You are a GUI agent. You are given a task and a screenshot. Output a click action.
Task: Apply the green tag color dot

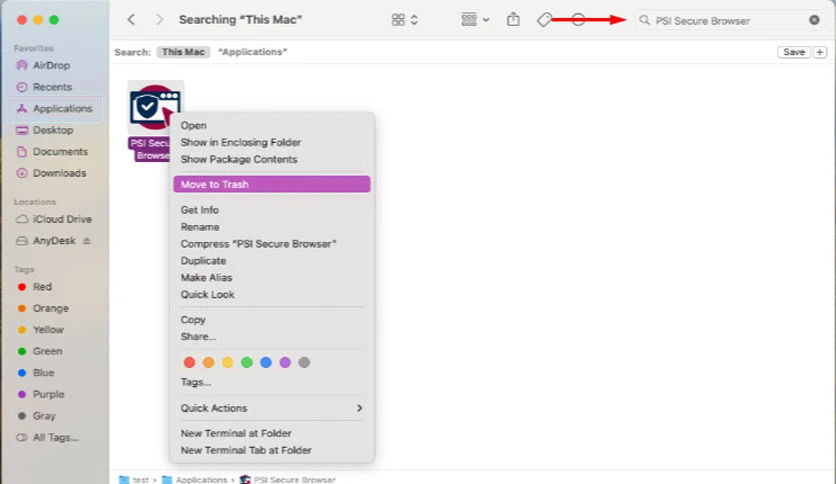click(247, 362)
